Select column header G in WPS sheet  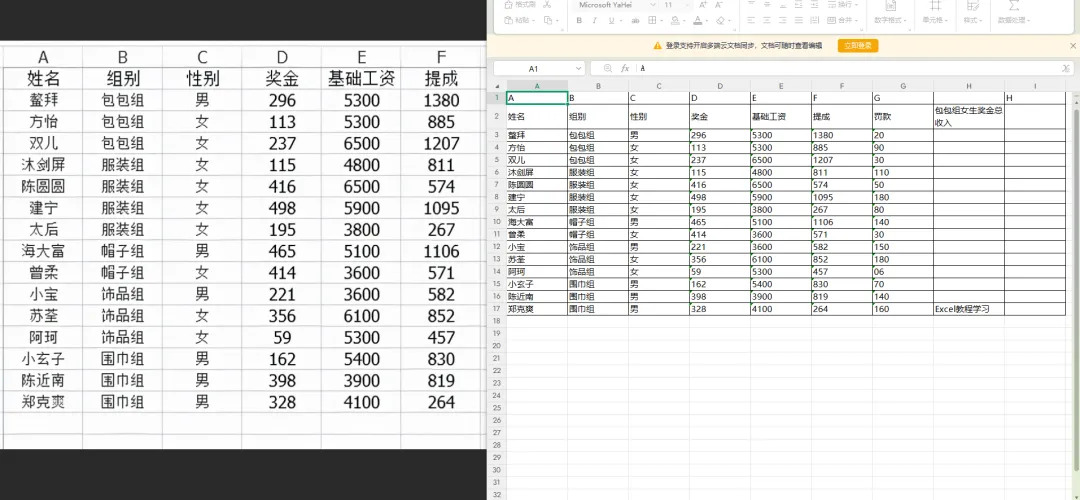pos(903,86)
